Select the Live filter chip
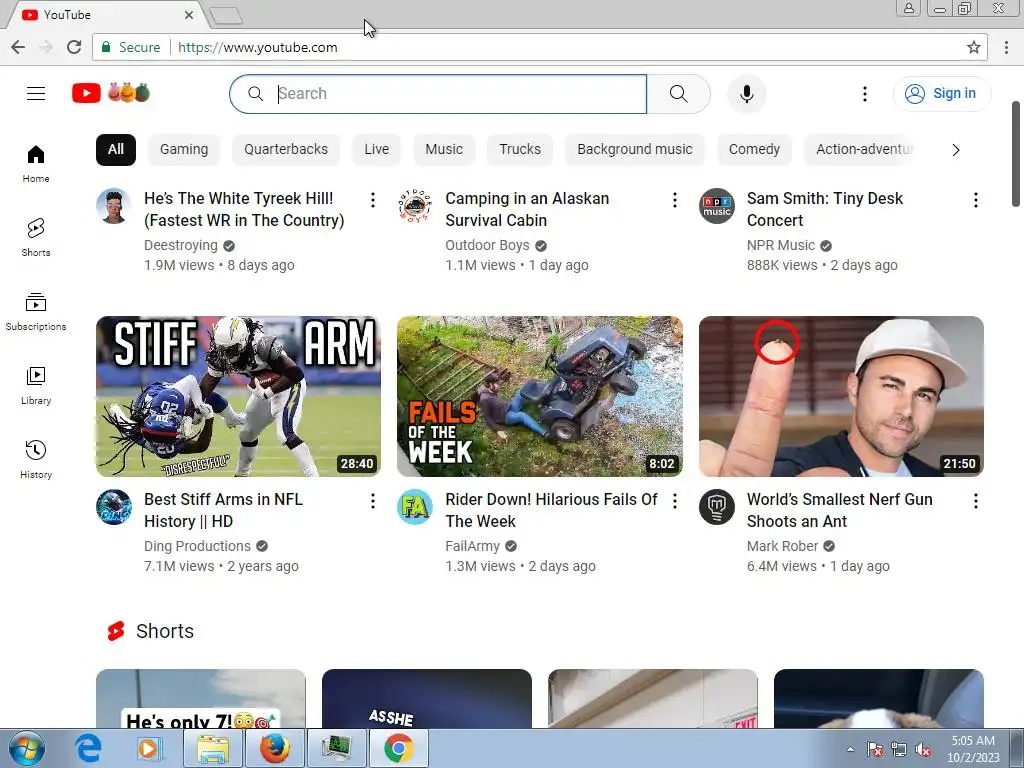 [x=377, y=150]
